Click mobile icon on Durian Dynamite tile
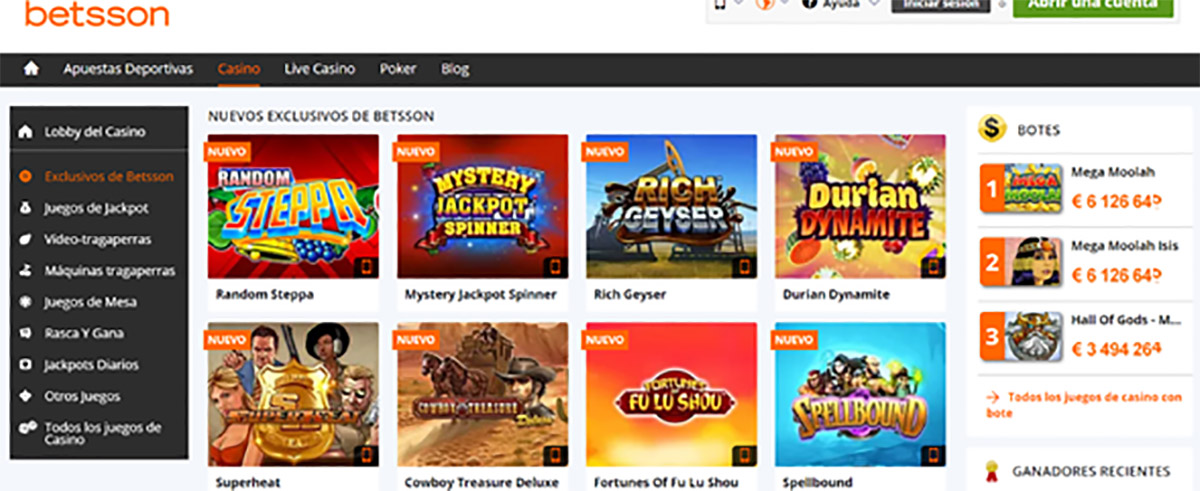The image size is (1200, 491). tap(933, 267)
